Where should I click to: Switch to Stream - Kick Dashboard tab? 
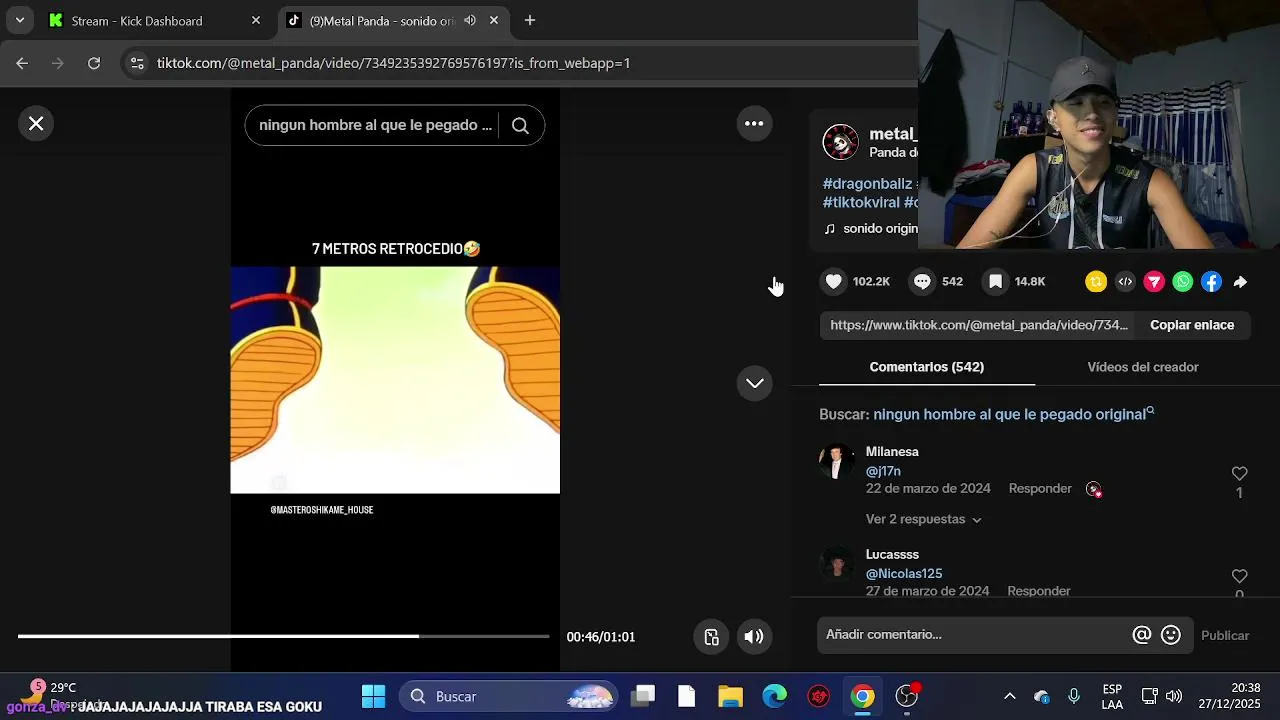click(x=154, y=20)
